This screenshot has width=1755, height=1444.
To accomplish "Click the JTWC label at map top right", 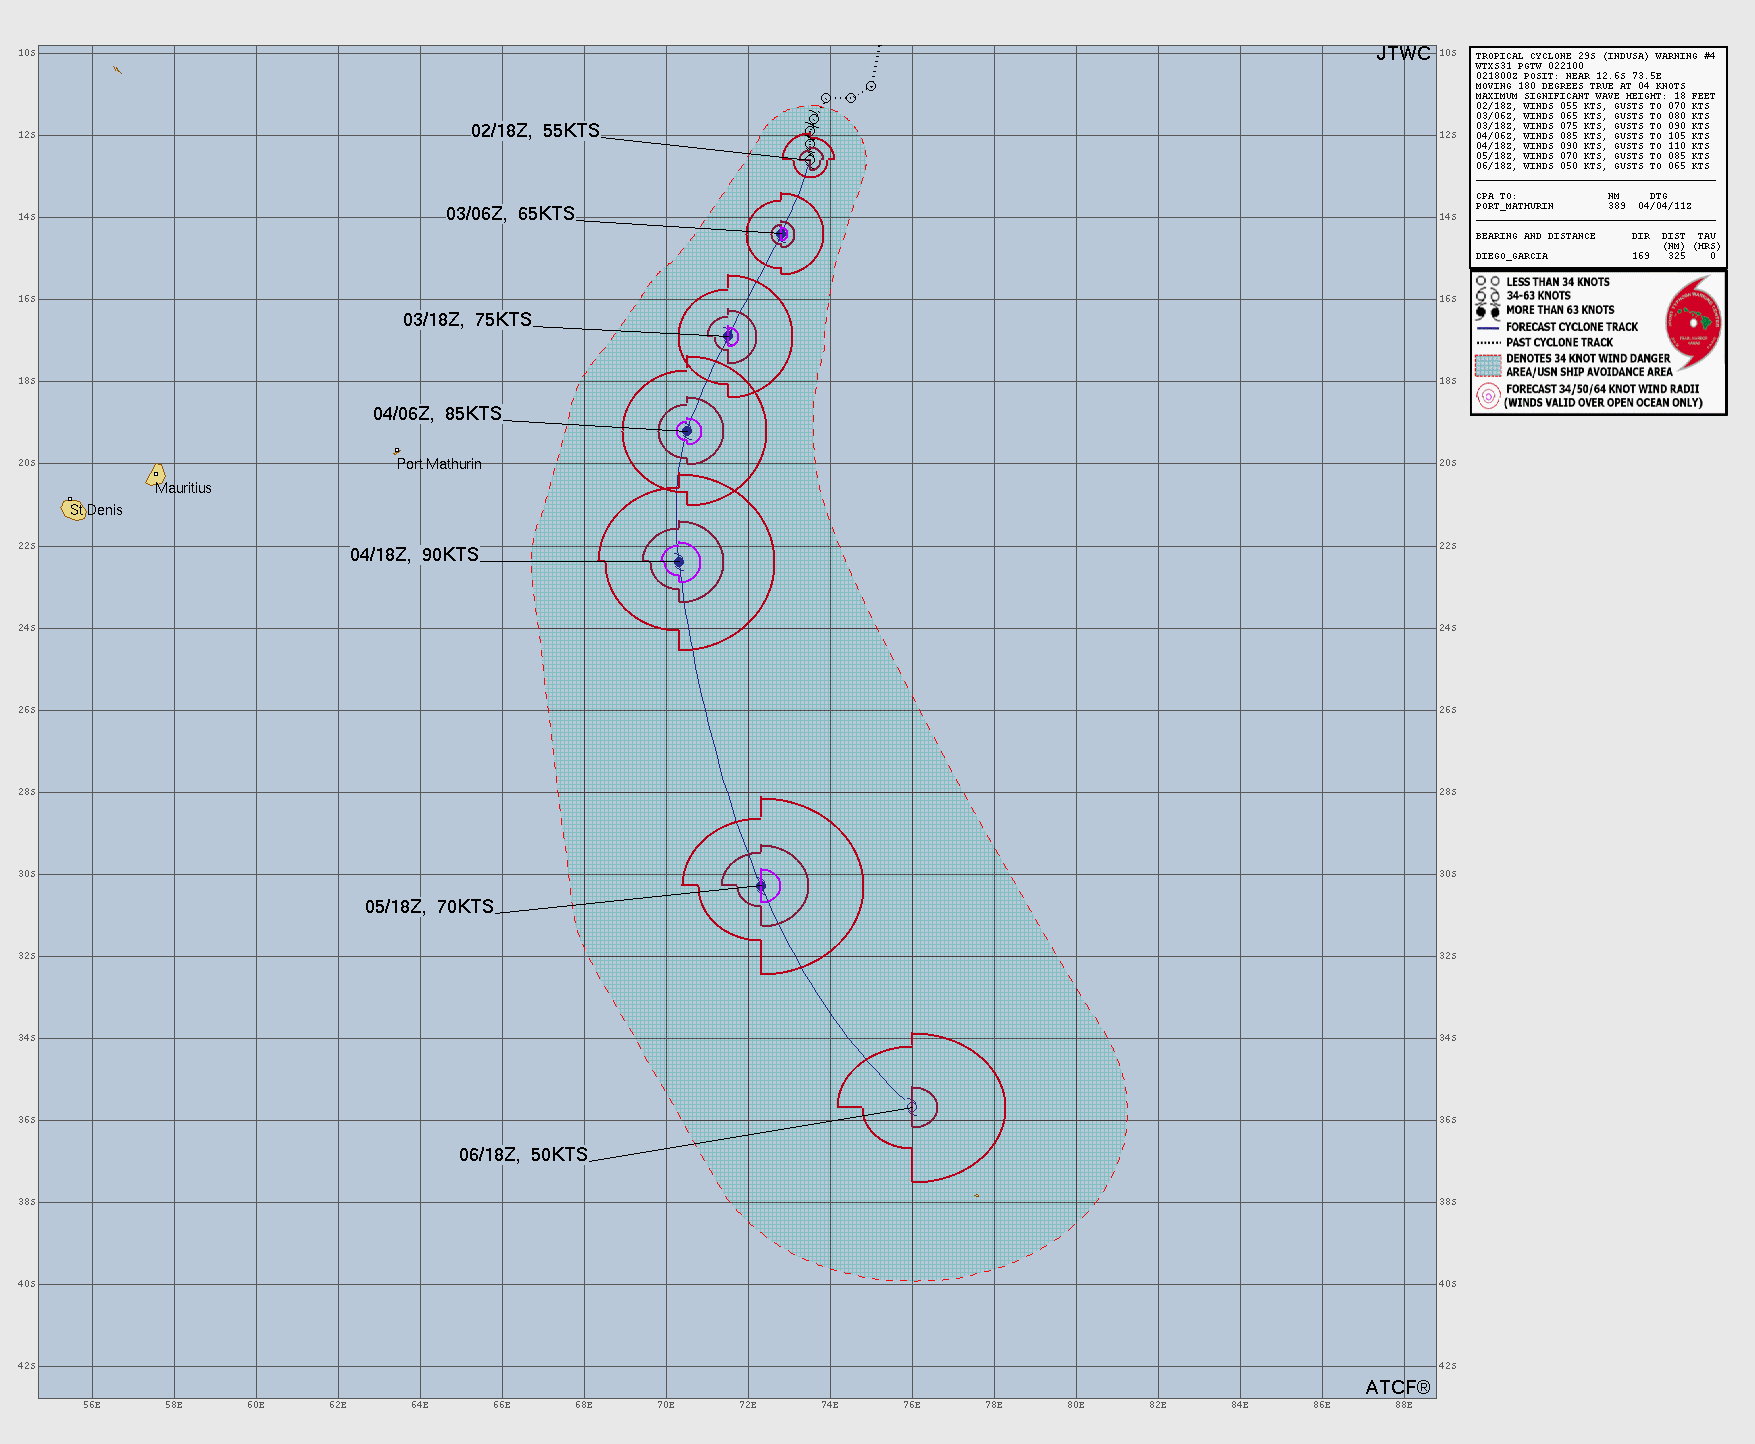I will (x=1402, y=54).
